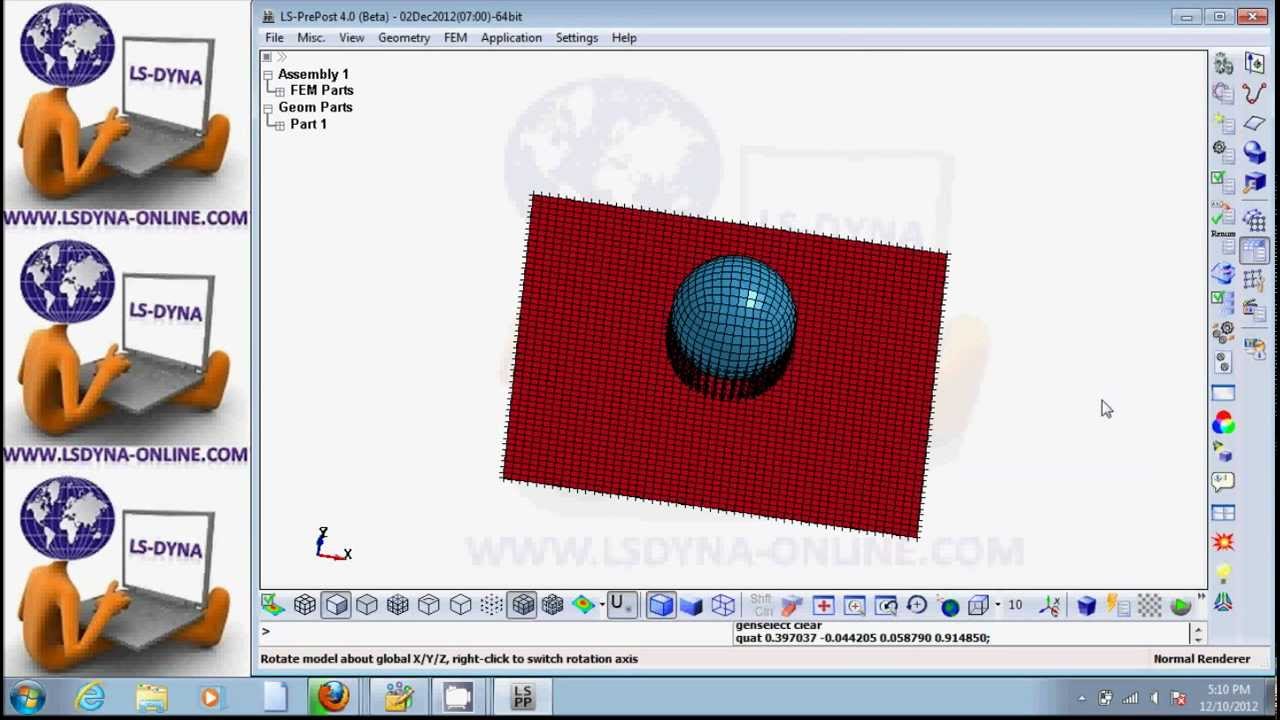
Task: Click the blue box geometry icon
Action: (x=1254, y=183)
